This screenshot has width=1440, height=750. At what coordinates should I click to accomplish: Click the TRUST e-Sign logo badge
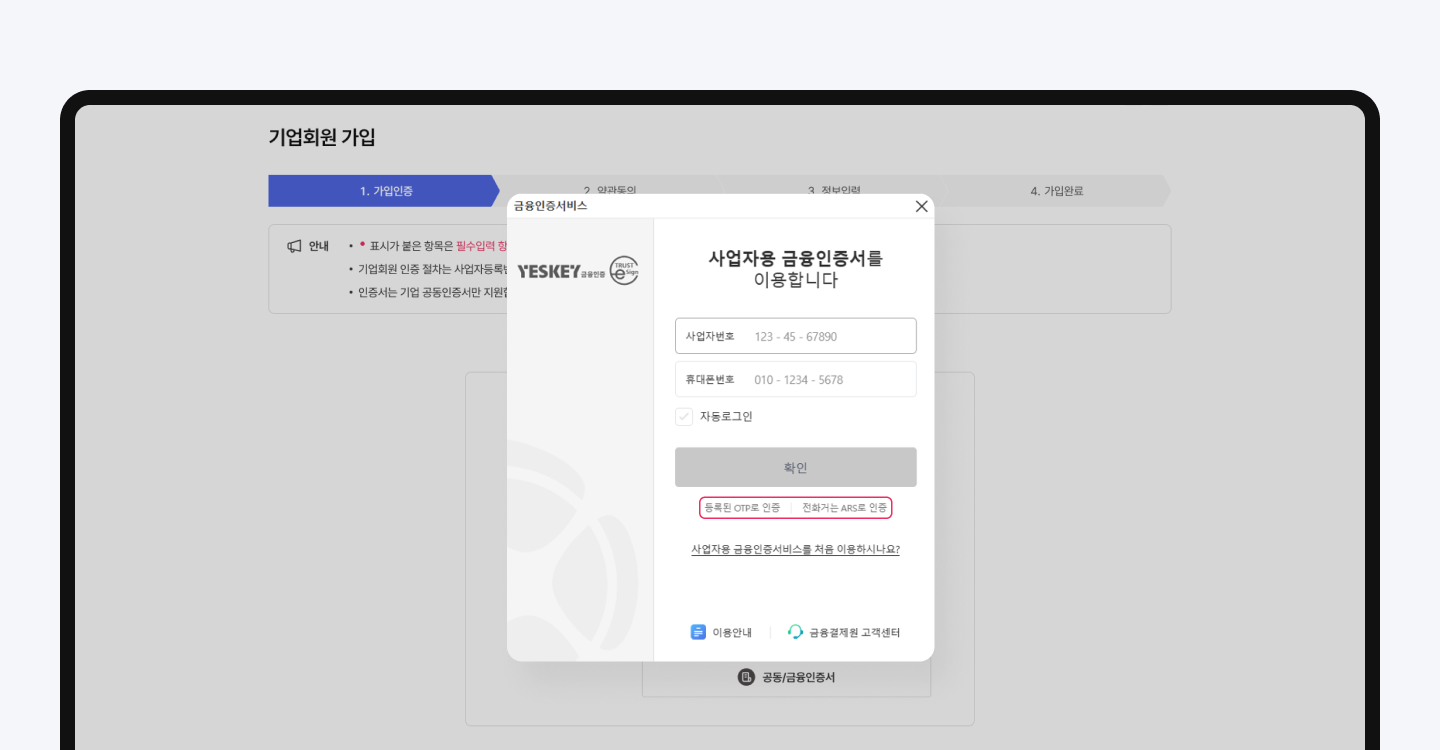[624, 270]
